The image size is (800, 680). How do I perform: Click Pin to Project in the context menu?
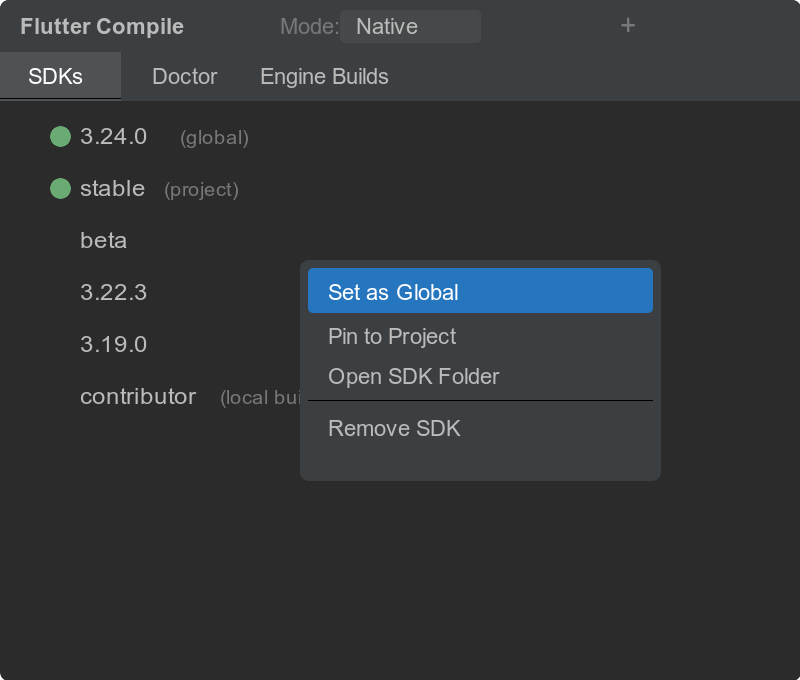pyautogui.click(x=391, y=336)
